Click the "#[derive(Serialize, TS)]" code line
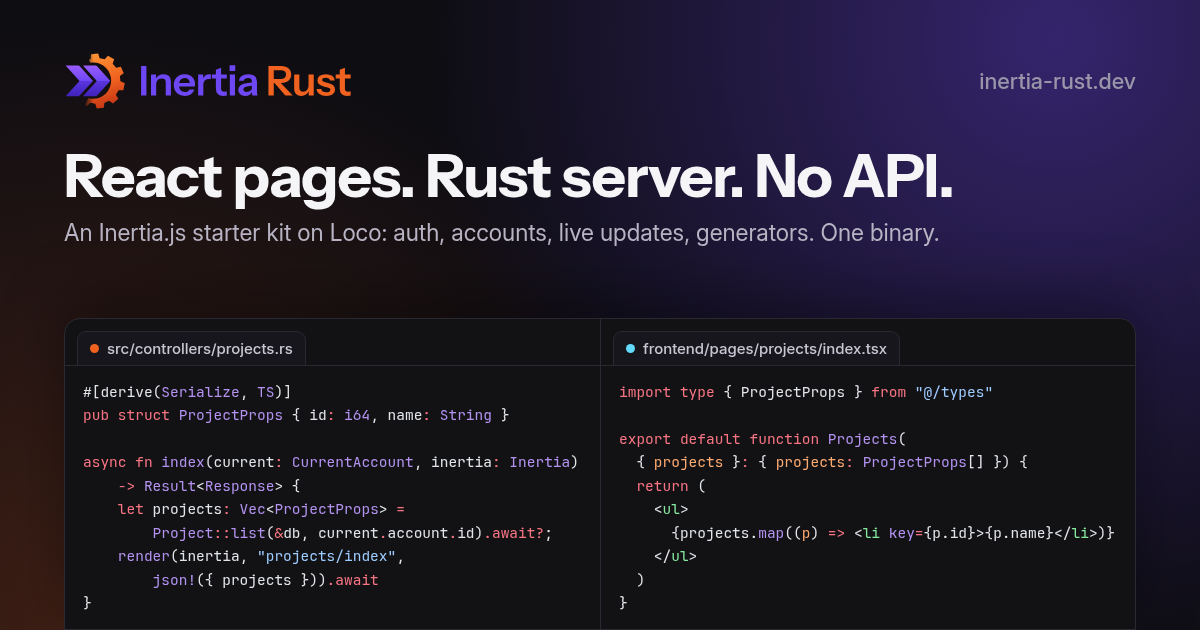The width and height of the screenshot is (1200, 630). click(x=187, y=391)
